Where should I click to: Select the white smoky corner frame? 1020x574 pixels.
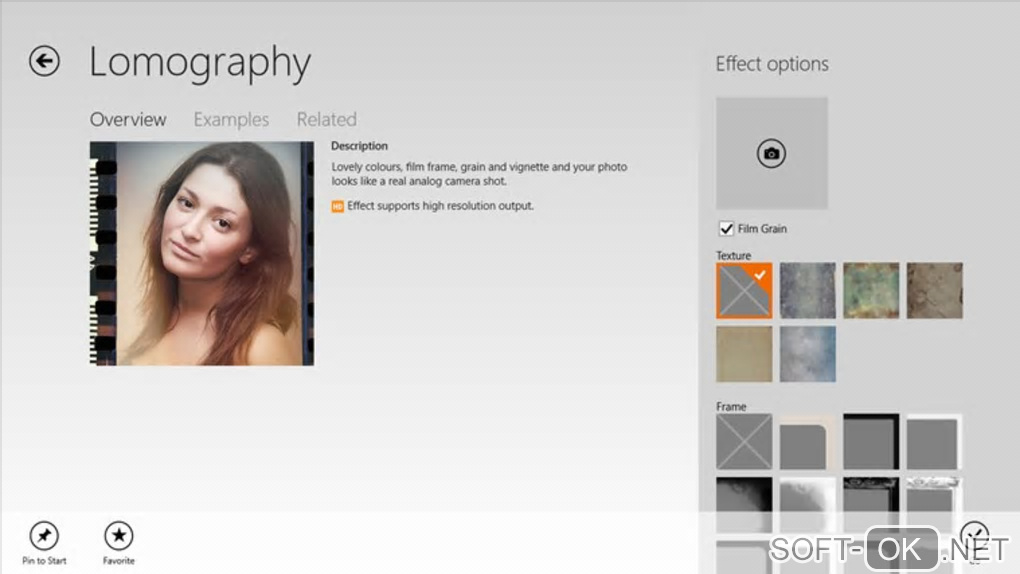(807, 504)
